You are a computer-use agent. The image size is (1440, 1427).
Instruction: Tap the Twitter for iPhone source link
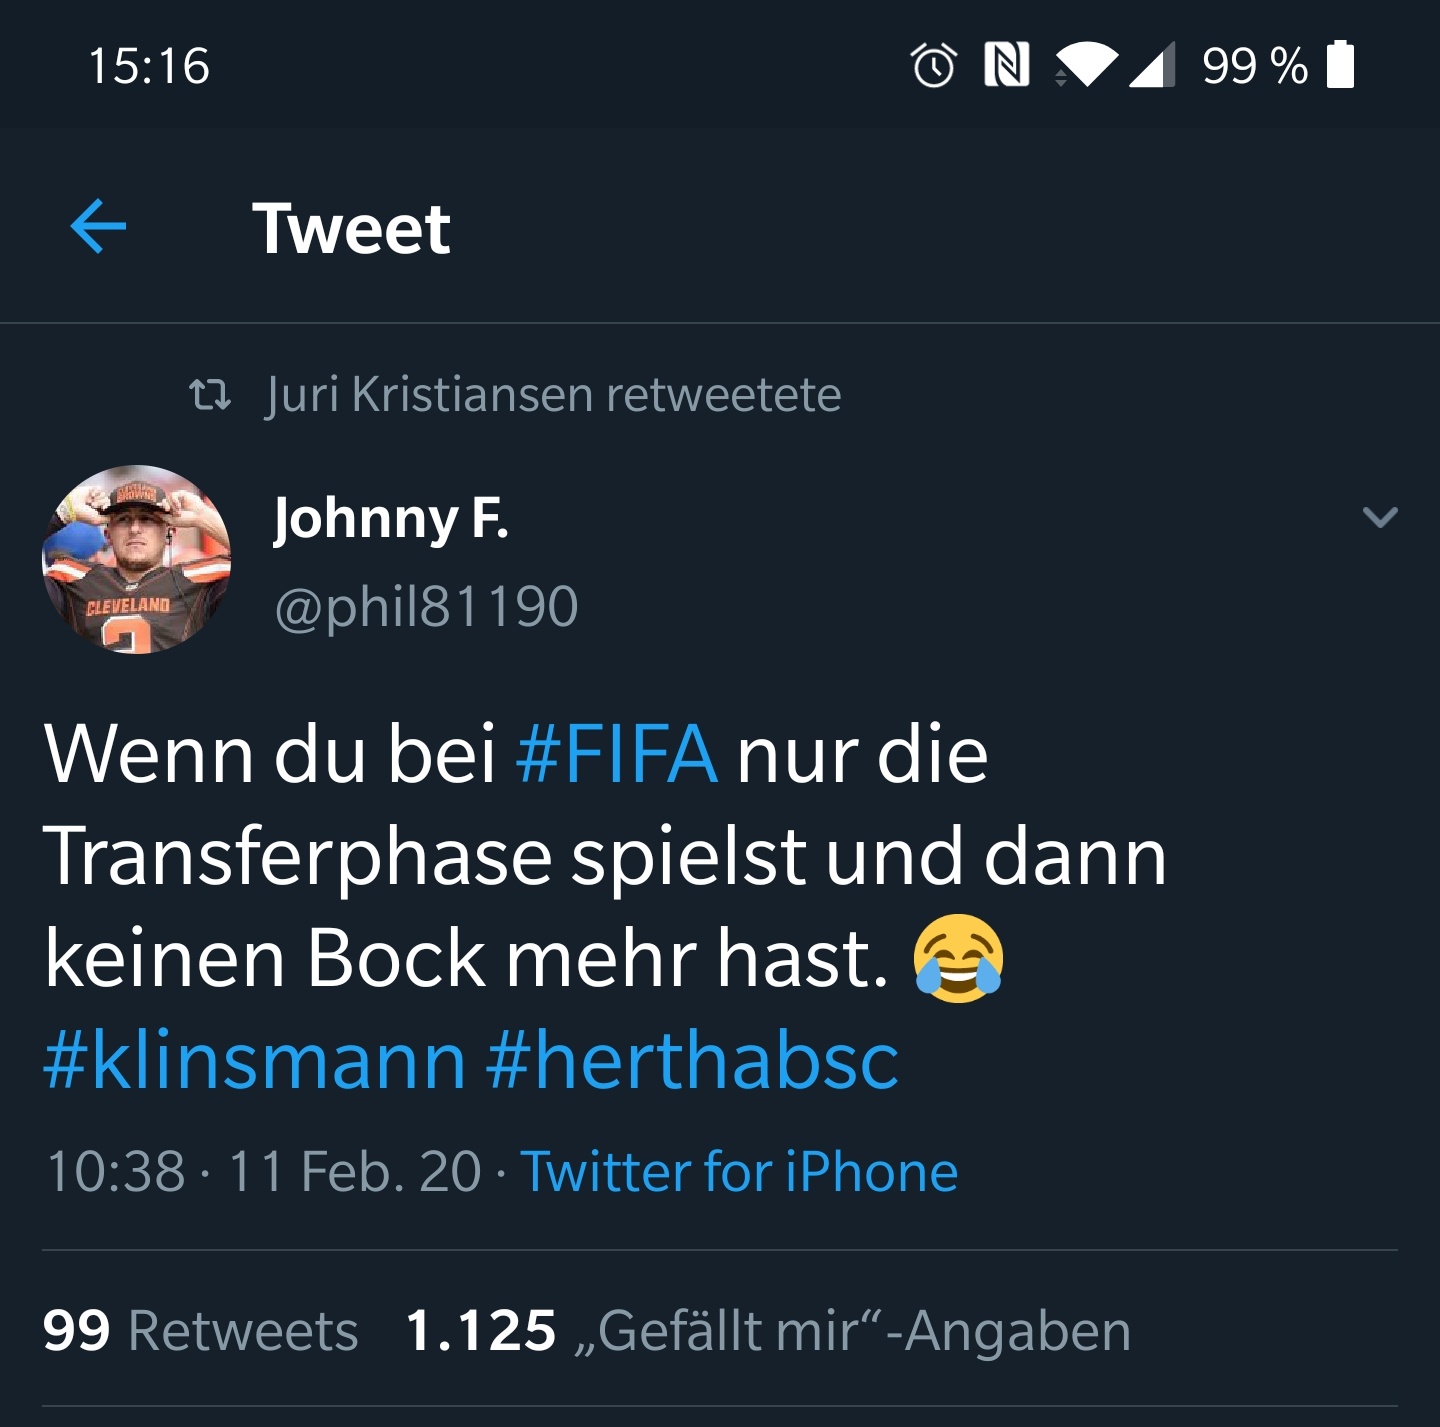[739, 1171]
